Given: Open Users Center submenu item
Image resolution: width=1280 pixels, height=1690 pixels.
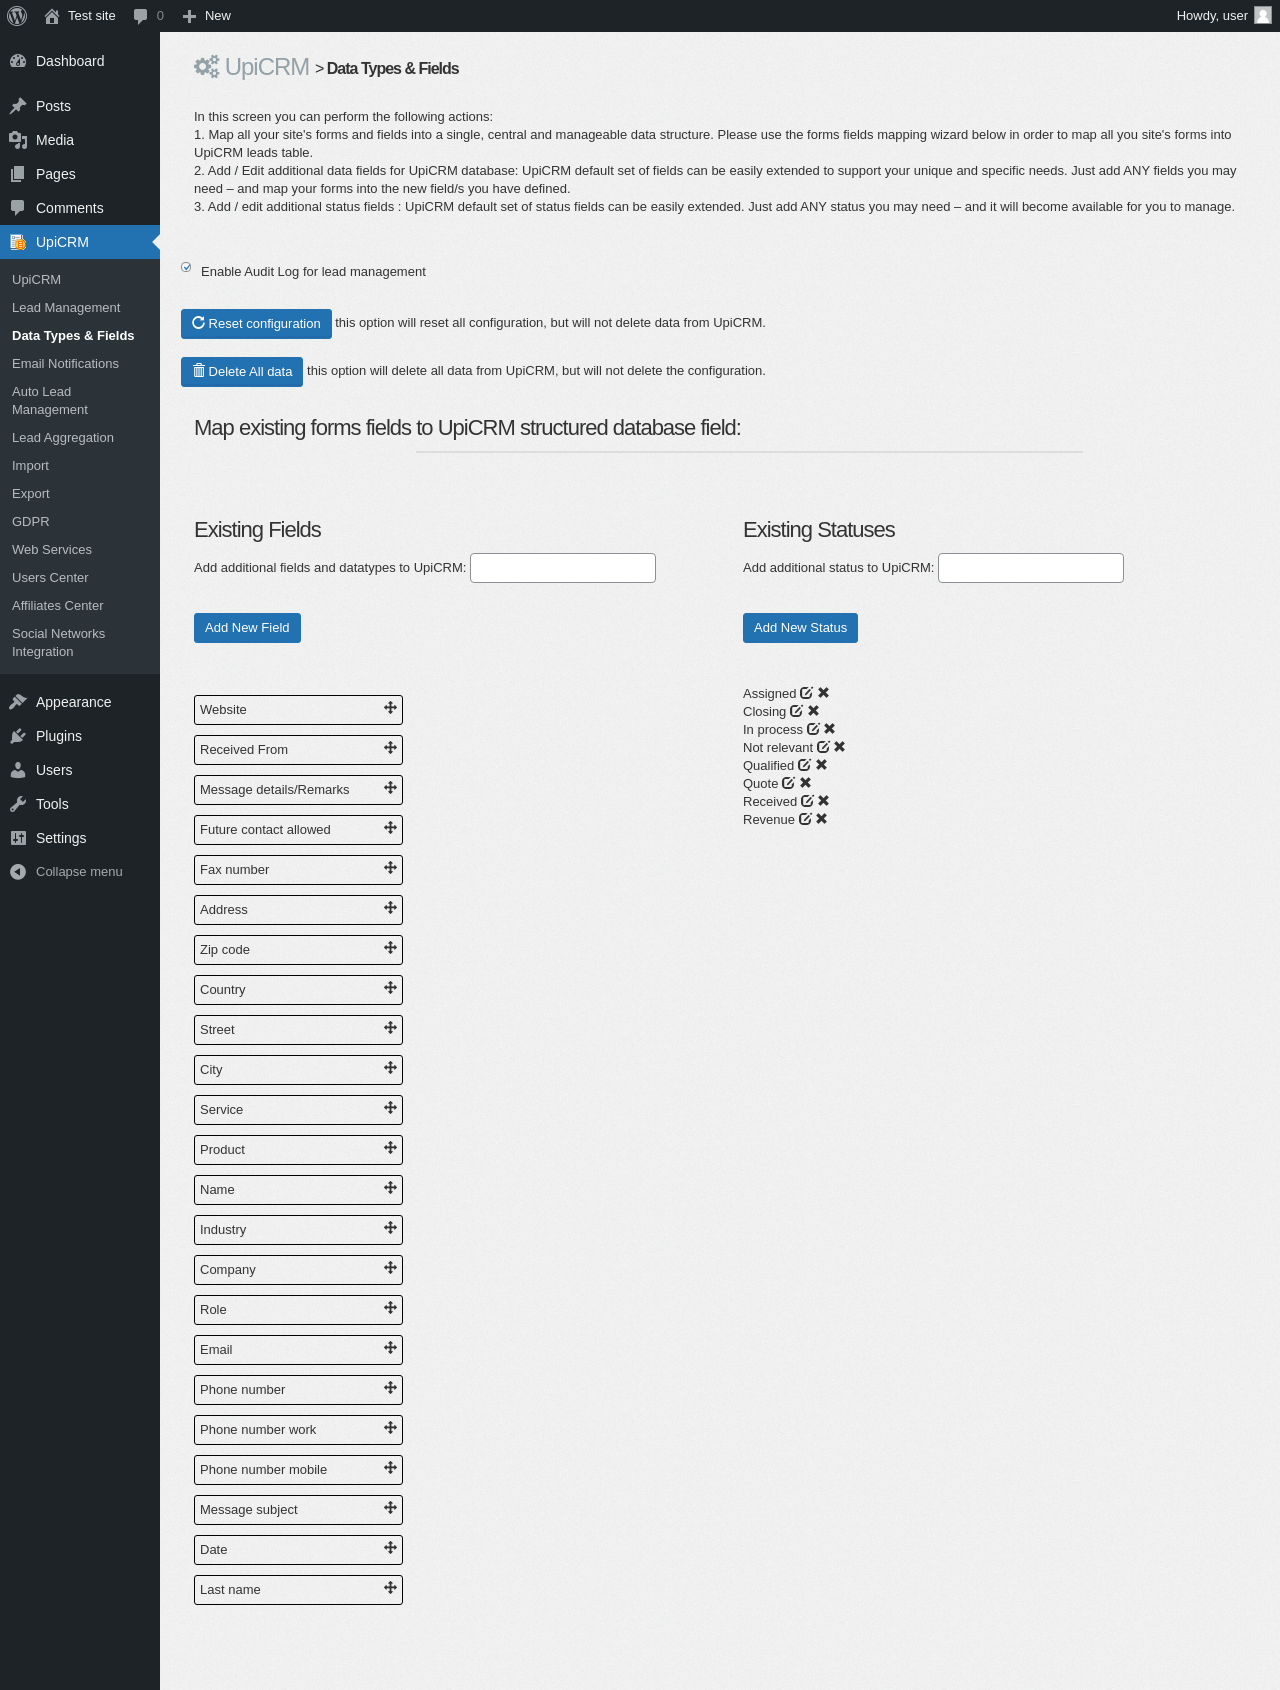Looking at the screenshot, I should coord(80,578).
